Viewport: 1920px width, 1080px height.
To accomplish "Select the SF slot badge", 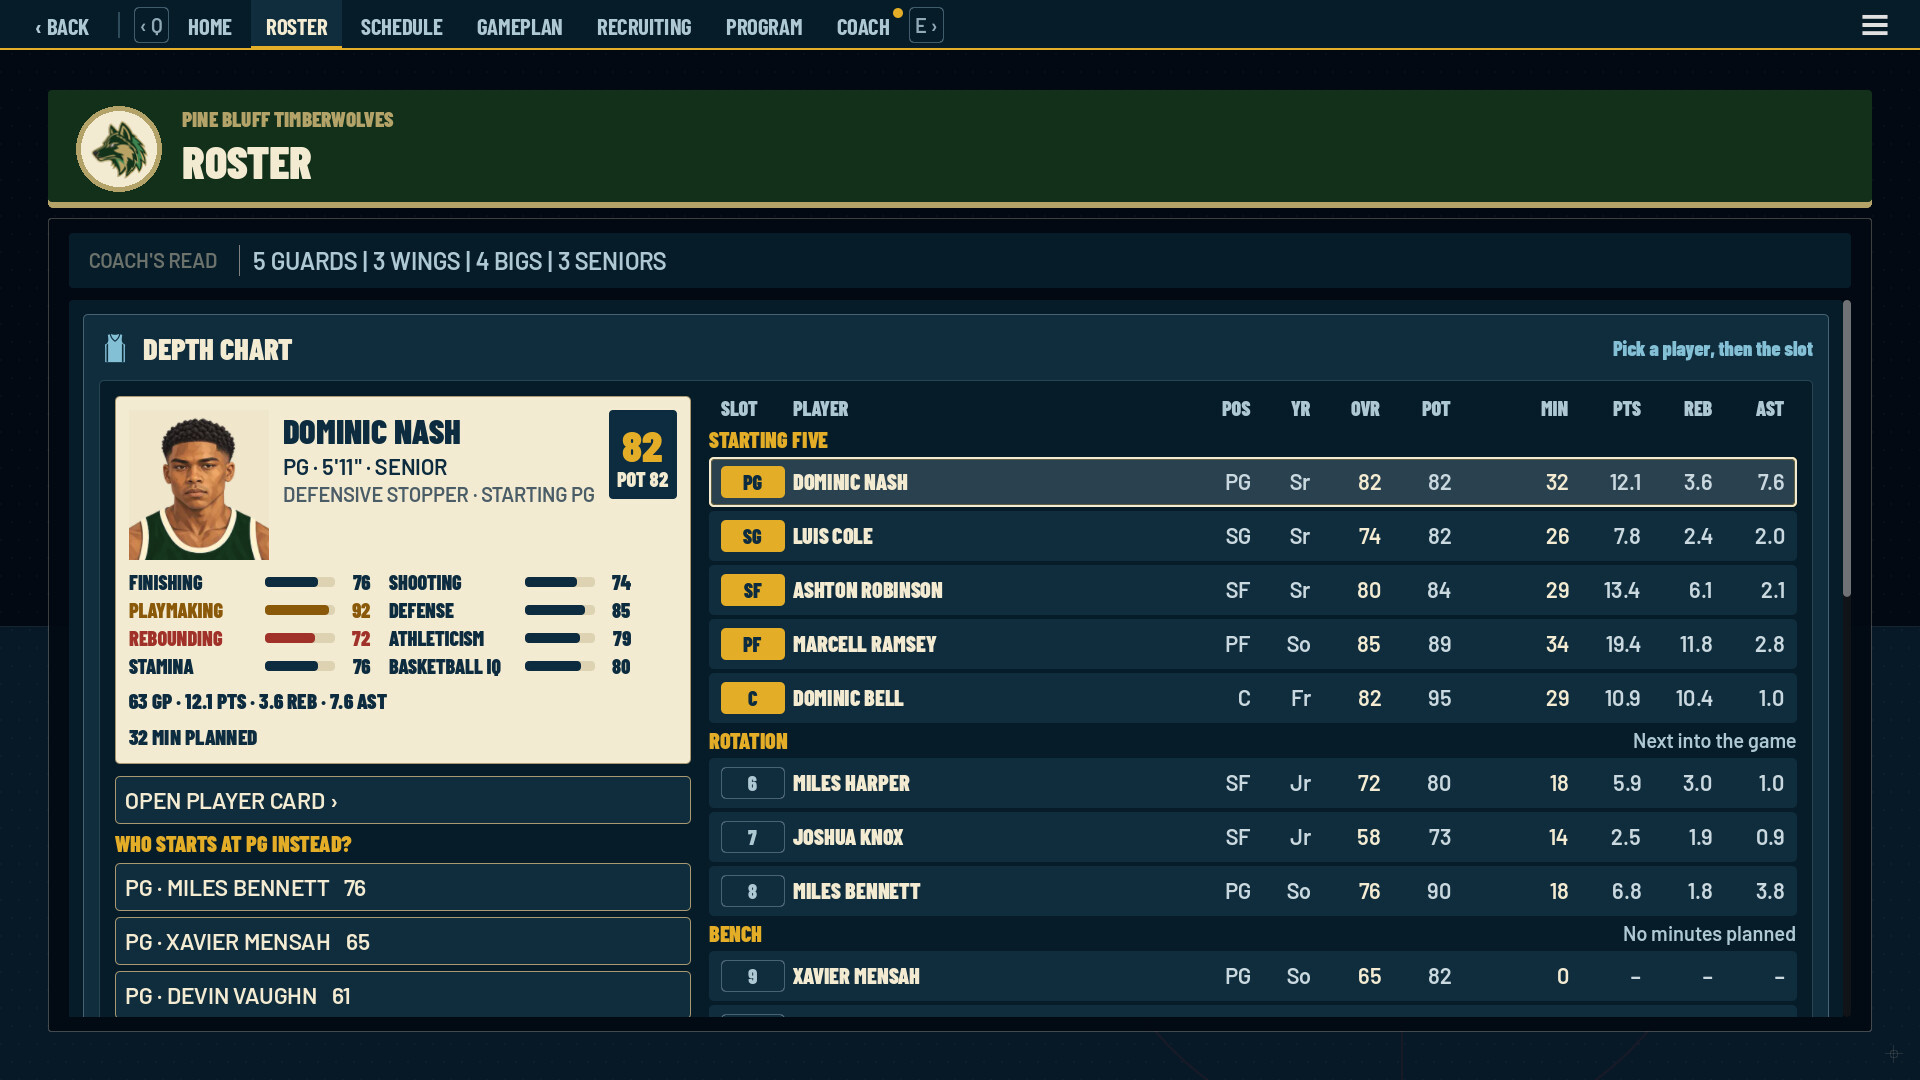I will coord(752,591).
